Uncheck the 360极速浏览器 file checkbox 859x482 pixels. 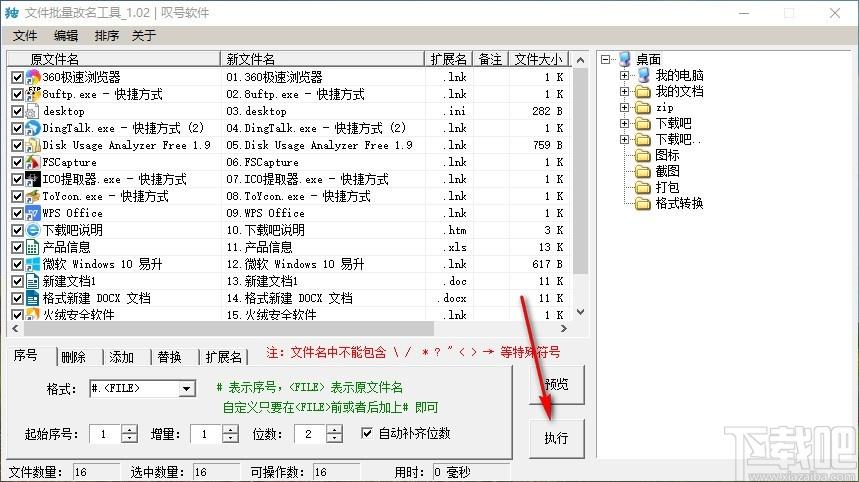17,77
